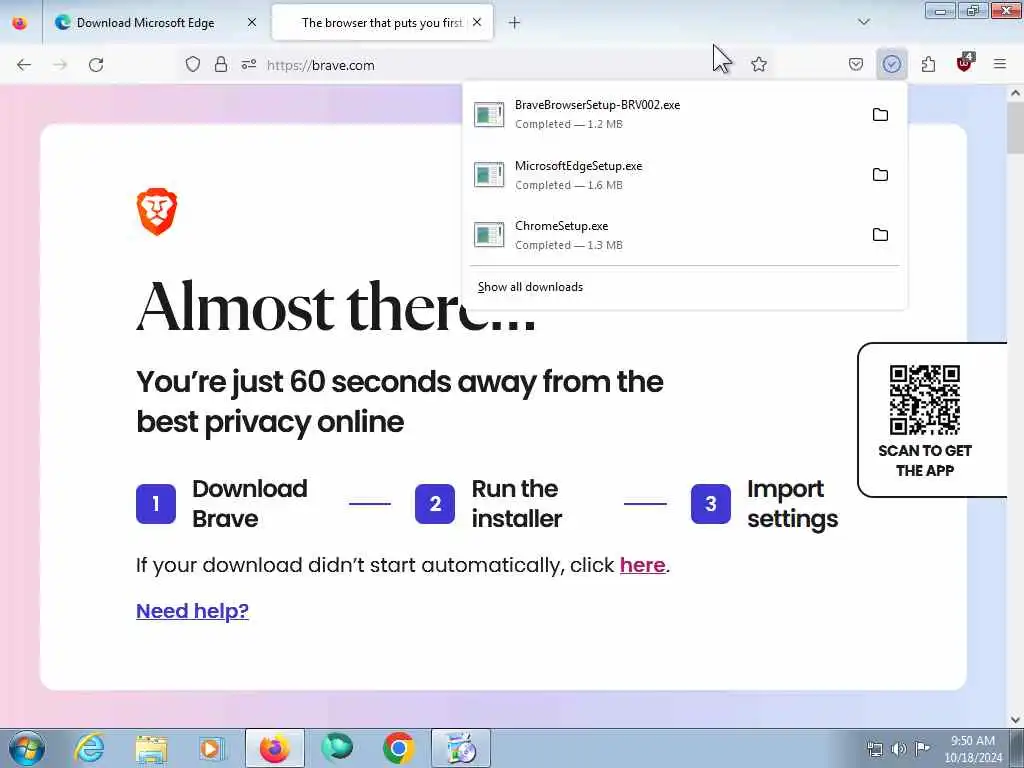Click scrollbar up arrow
1024x768 pixels.
(1015, 93)
